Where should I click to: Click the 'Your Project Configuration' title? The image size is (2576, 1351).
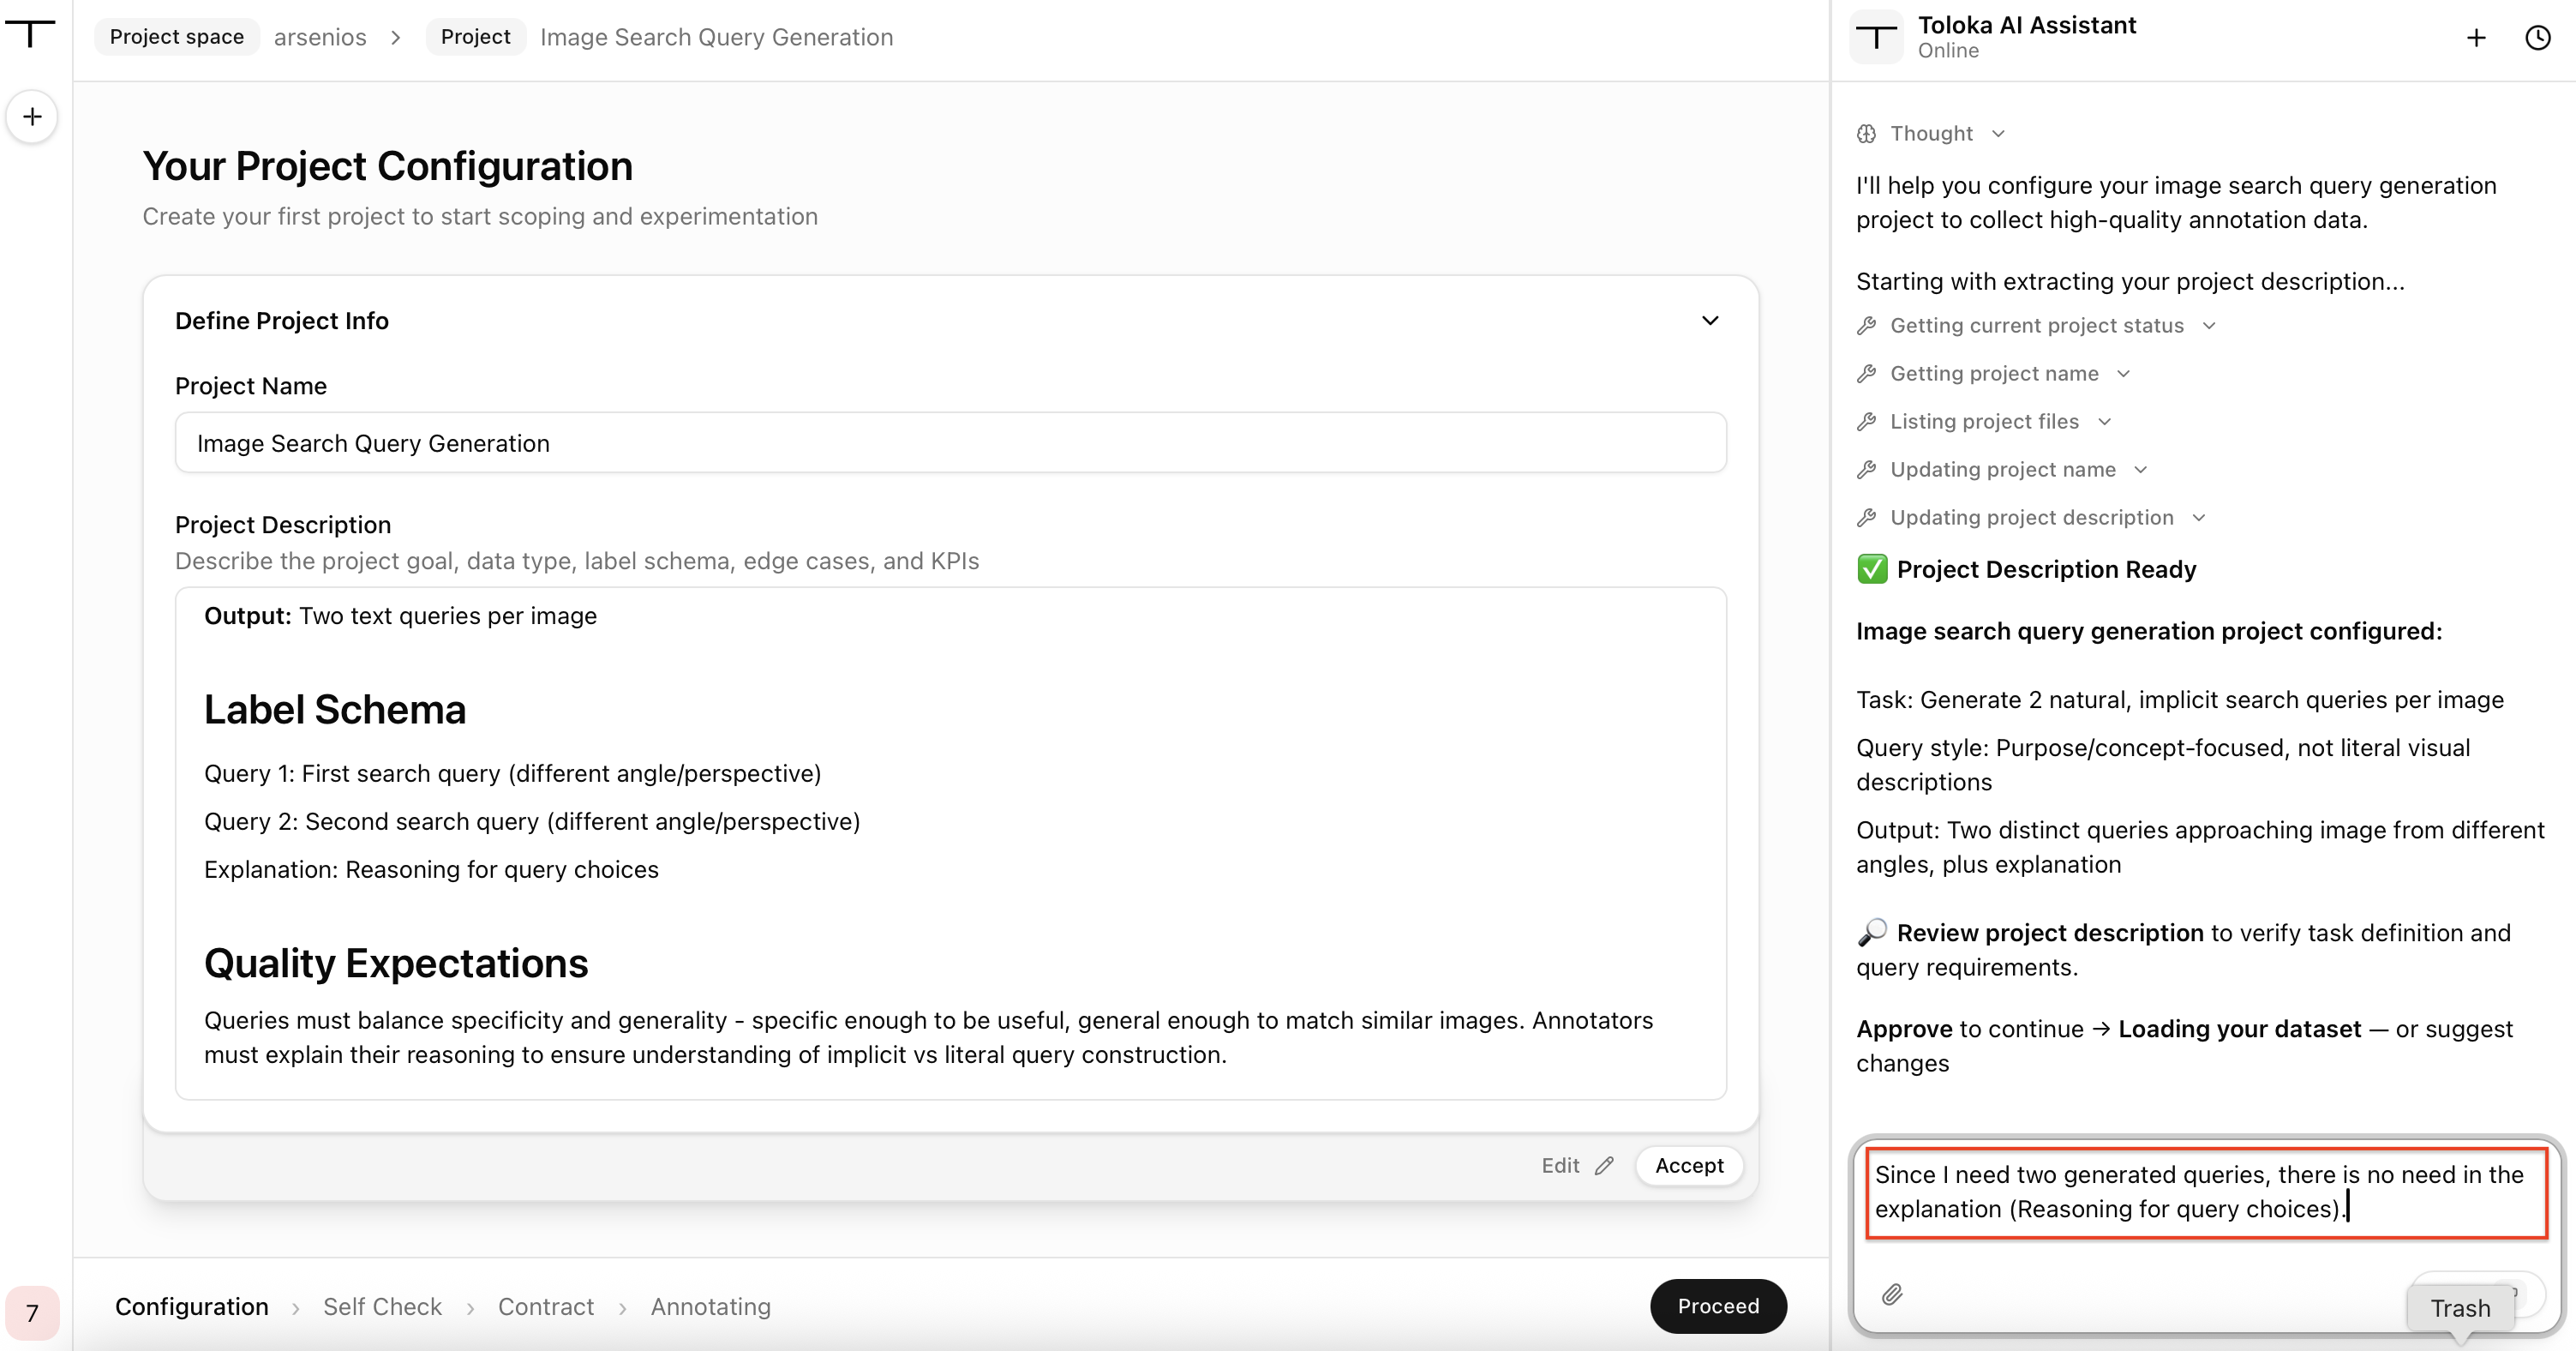[388, 166]
